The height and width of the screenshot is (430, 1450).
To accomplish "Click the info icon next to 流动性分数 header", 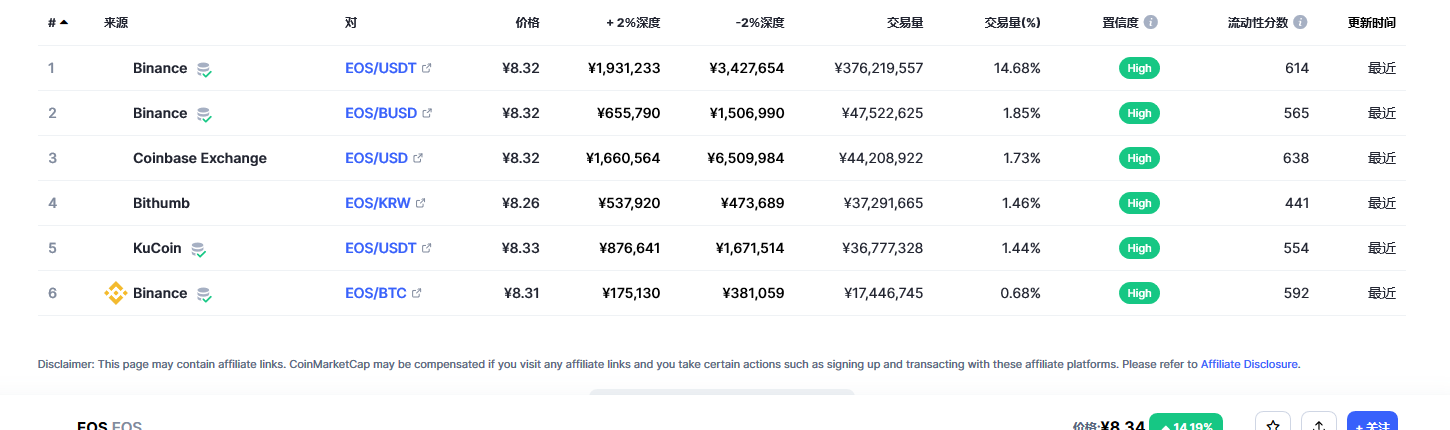I will coord(1299,22).
